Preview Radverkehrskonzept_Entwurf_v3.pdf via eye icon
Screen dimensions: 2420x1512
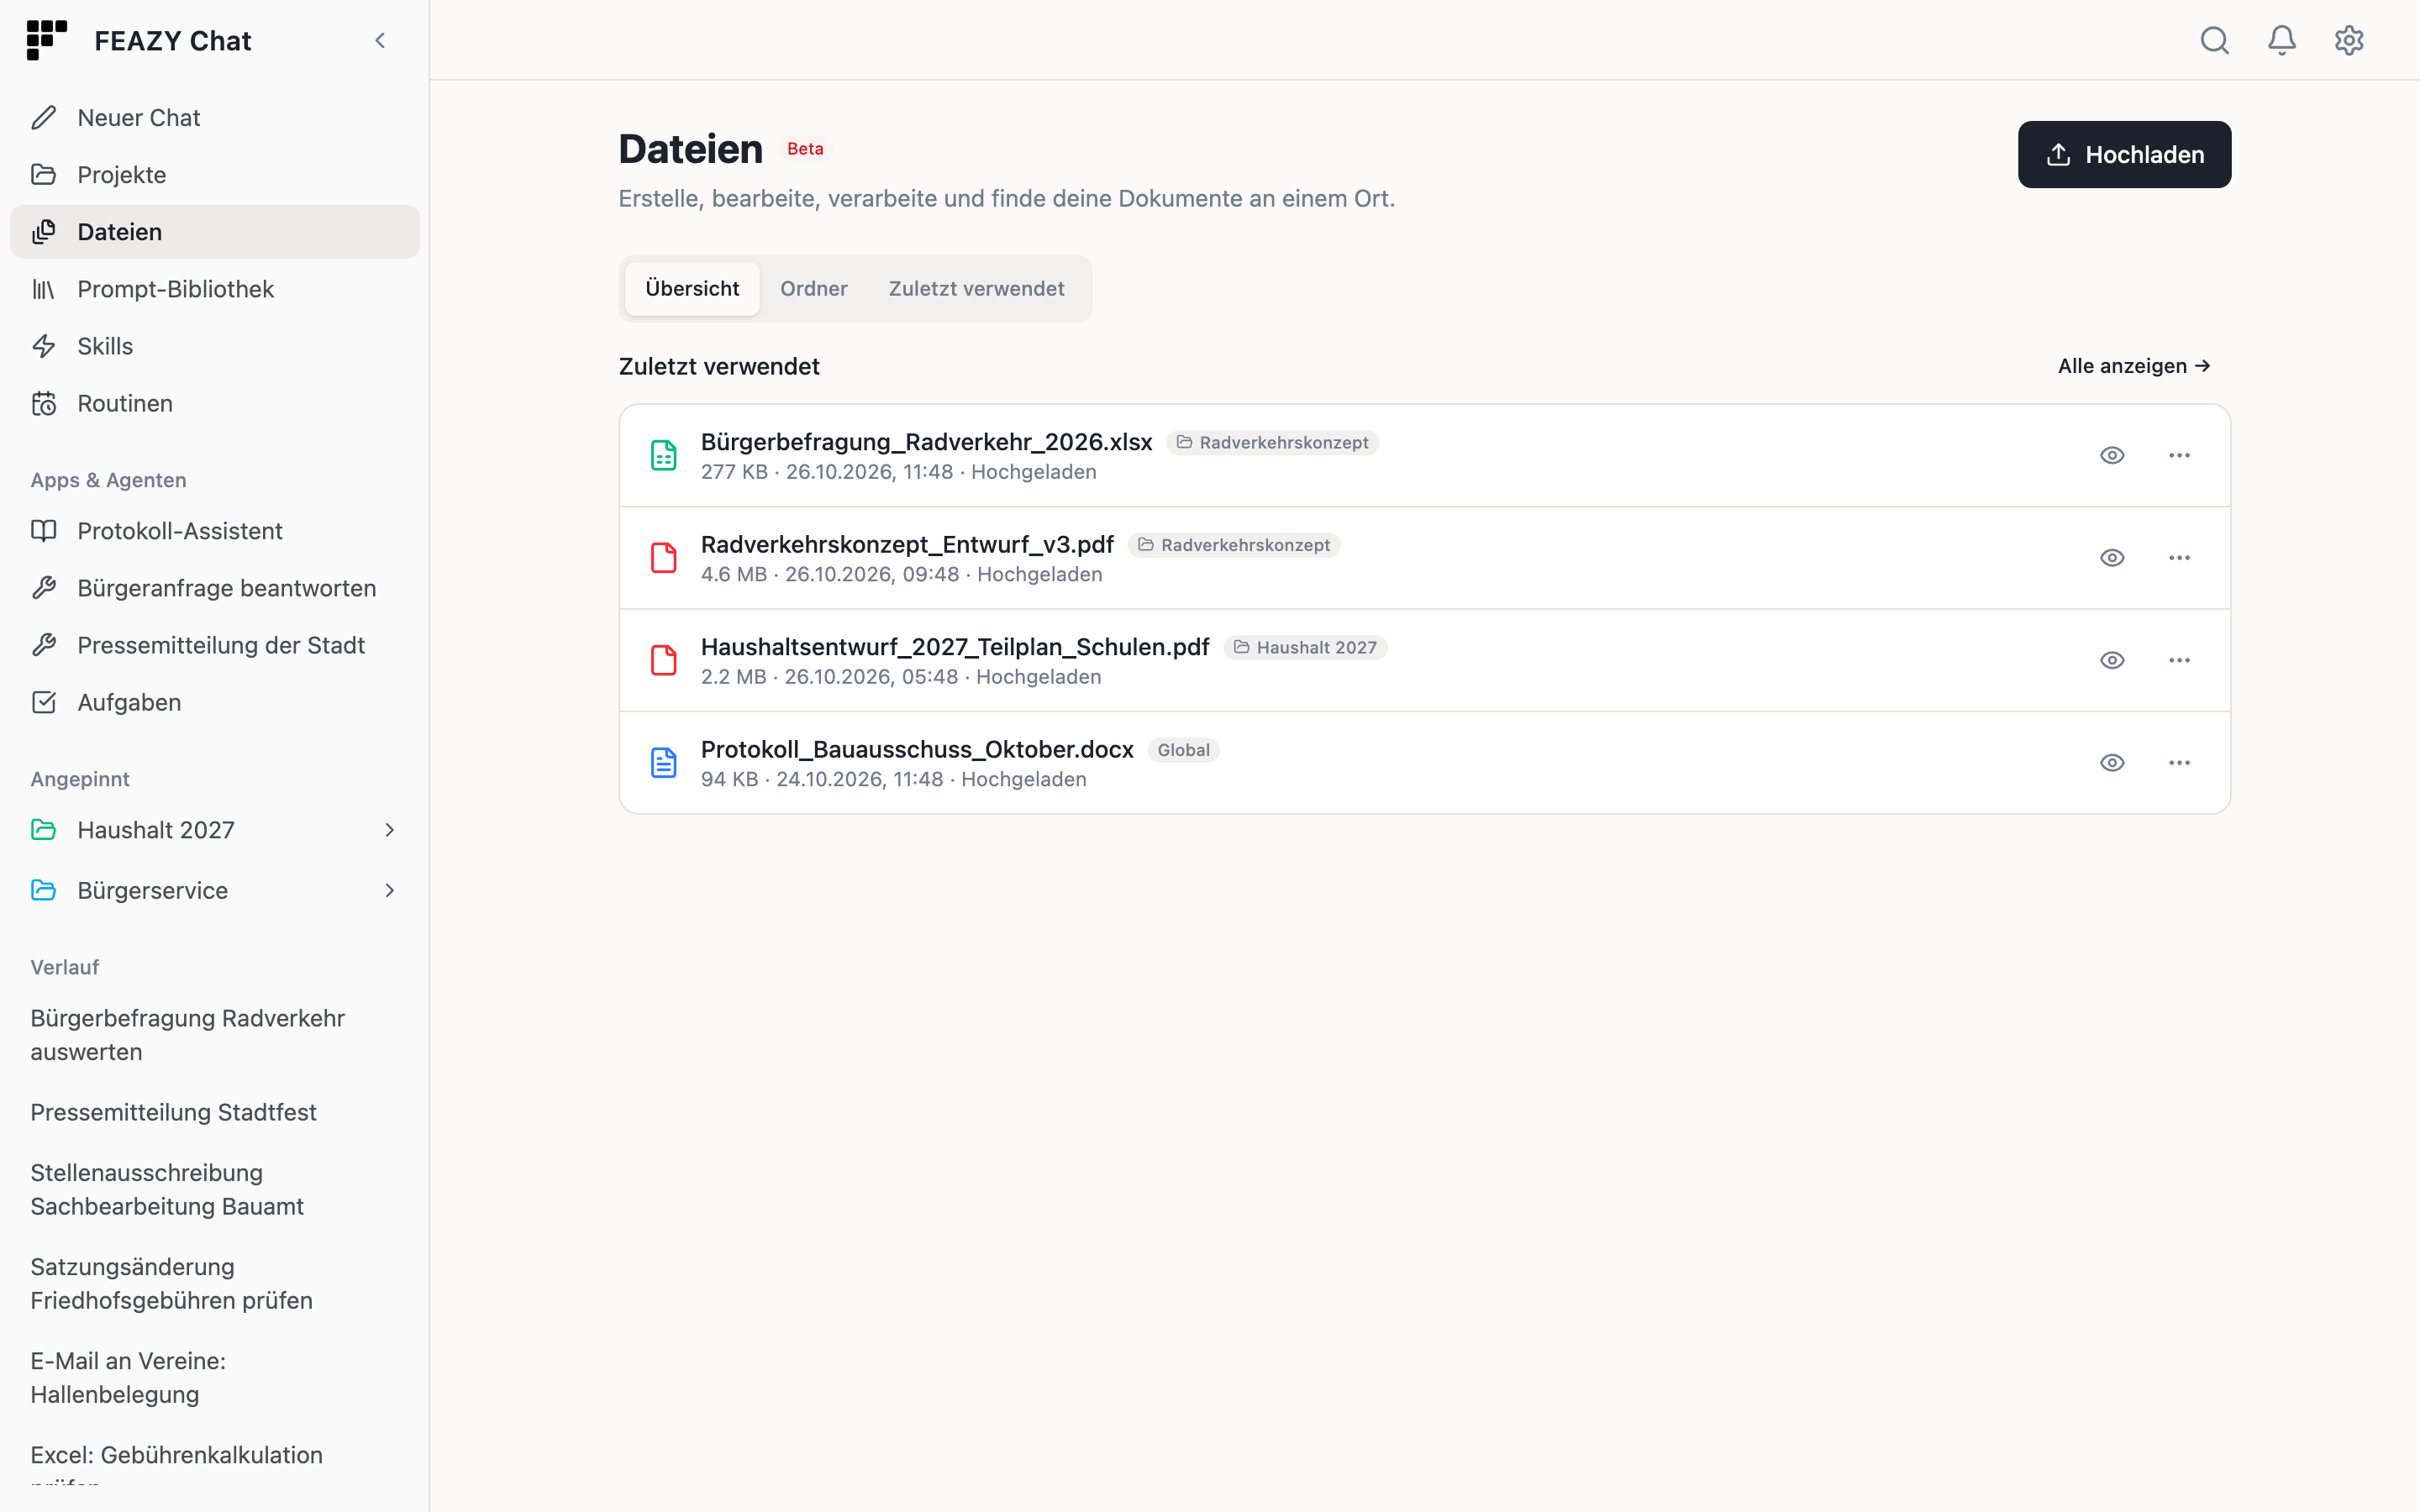pos(2112,558)
